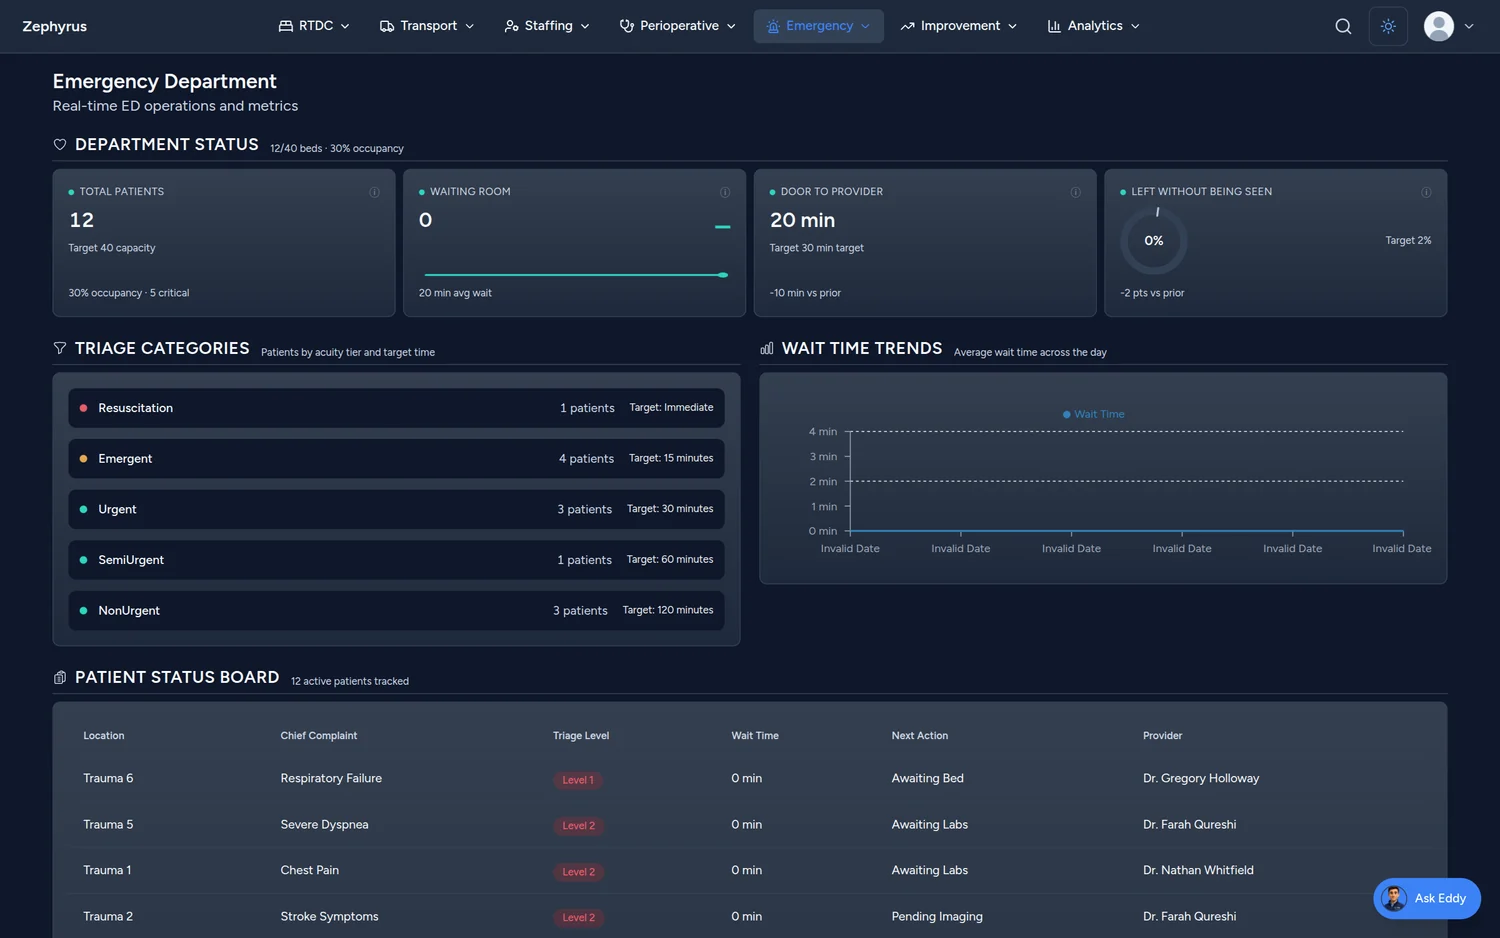The width and height of the screenshot is (1500, 938).
Task: Sort by Triage Level column header
Action: (581, 736)
